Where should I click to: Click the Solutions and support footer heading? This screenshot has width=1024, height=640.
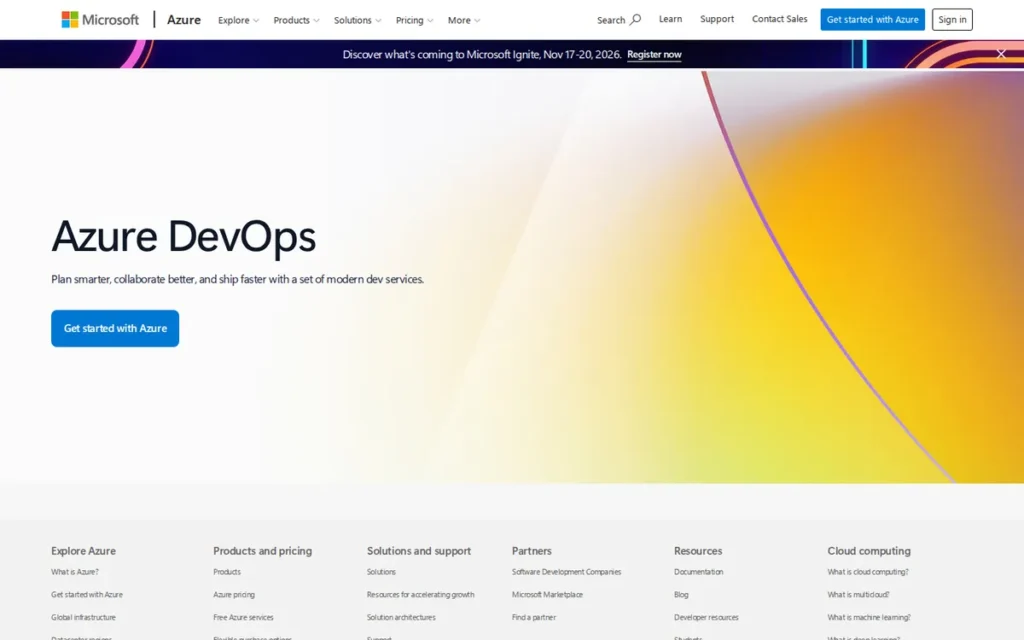(x=419, y=551)
